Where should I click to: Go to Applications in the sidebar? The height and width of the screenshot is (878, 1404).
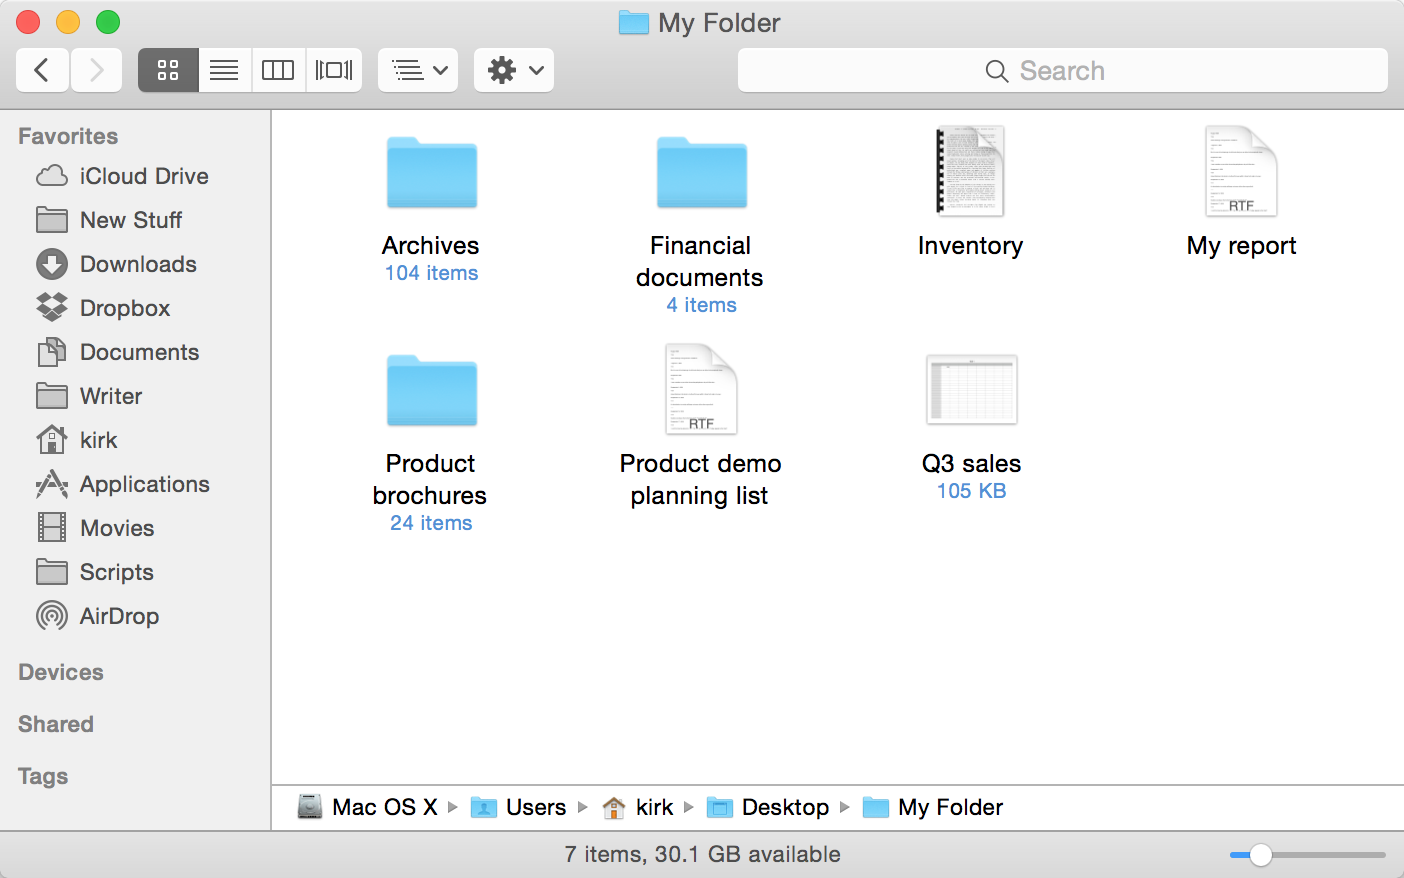144,484
